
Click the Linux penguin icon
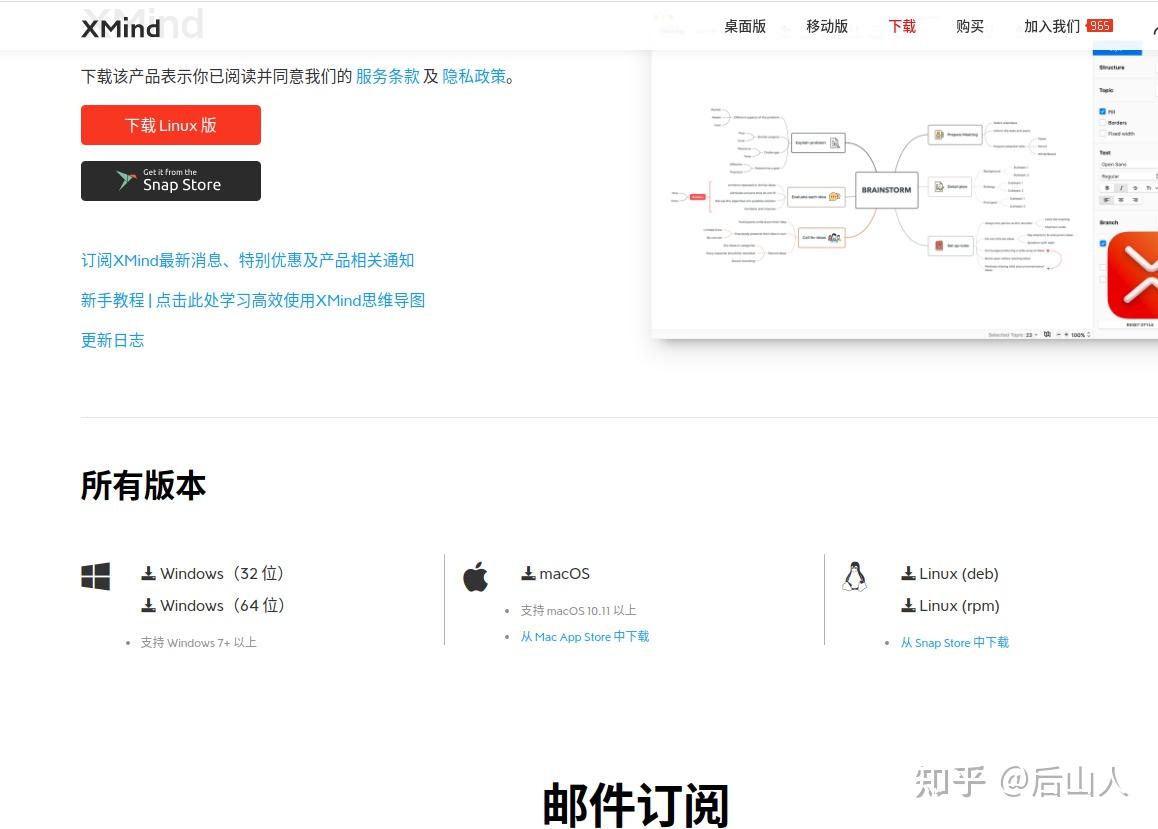(x=855, y=575)
